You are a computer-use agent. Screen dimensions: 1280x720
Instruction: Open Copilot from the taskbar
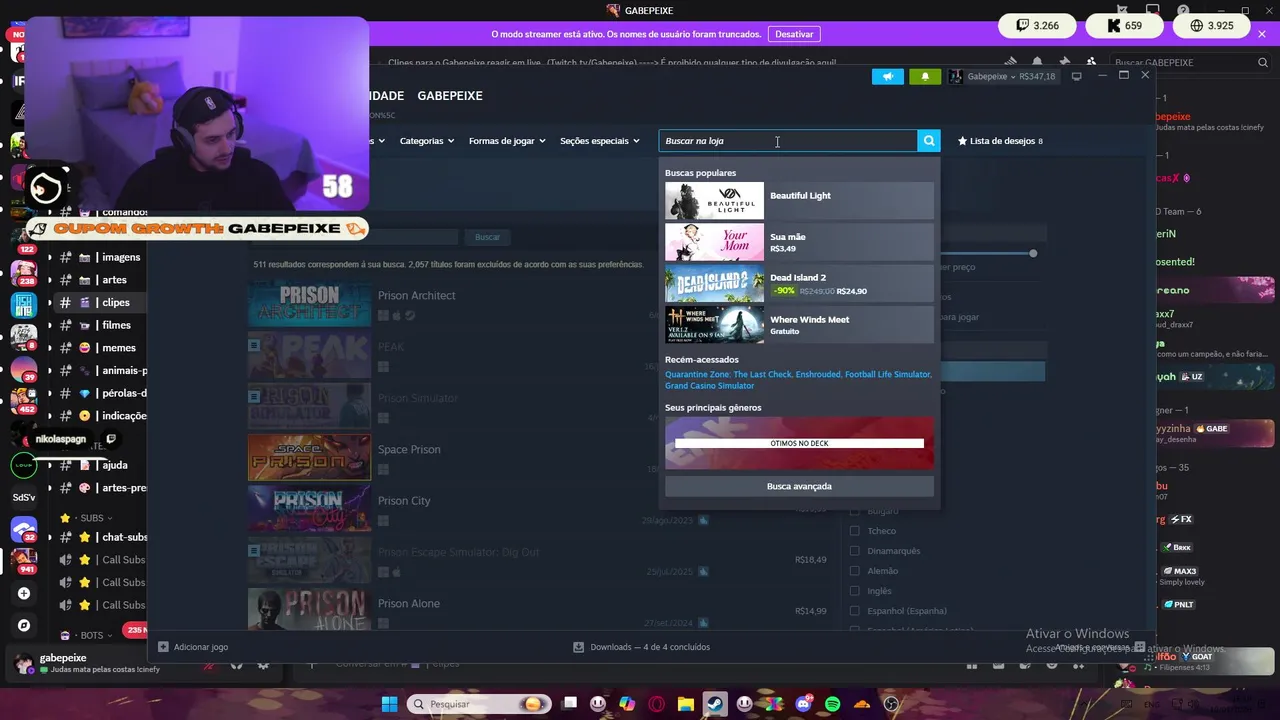point(627,704)
